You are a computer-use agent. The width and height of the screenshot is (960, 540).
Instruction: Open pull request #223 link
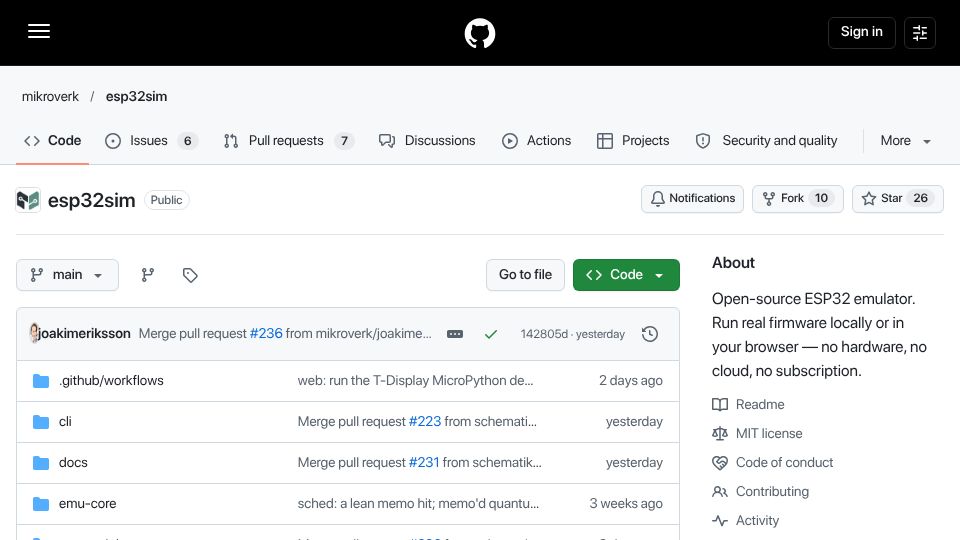point(424,422)
